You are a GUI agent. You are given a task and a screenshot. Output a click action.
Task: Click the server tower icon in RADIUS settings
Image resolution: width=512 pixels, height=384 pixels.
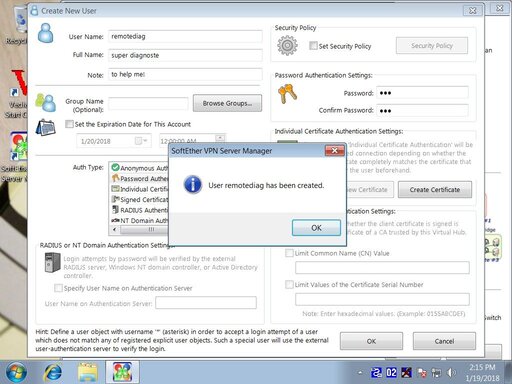(52, 262)
